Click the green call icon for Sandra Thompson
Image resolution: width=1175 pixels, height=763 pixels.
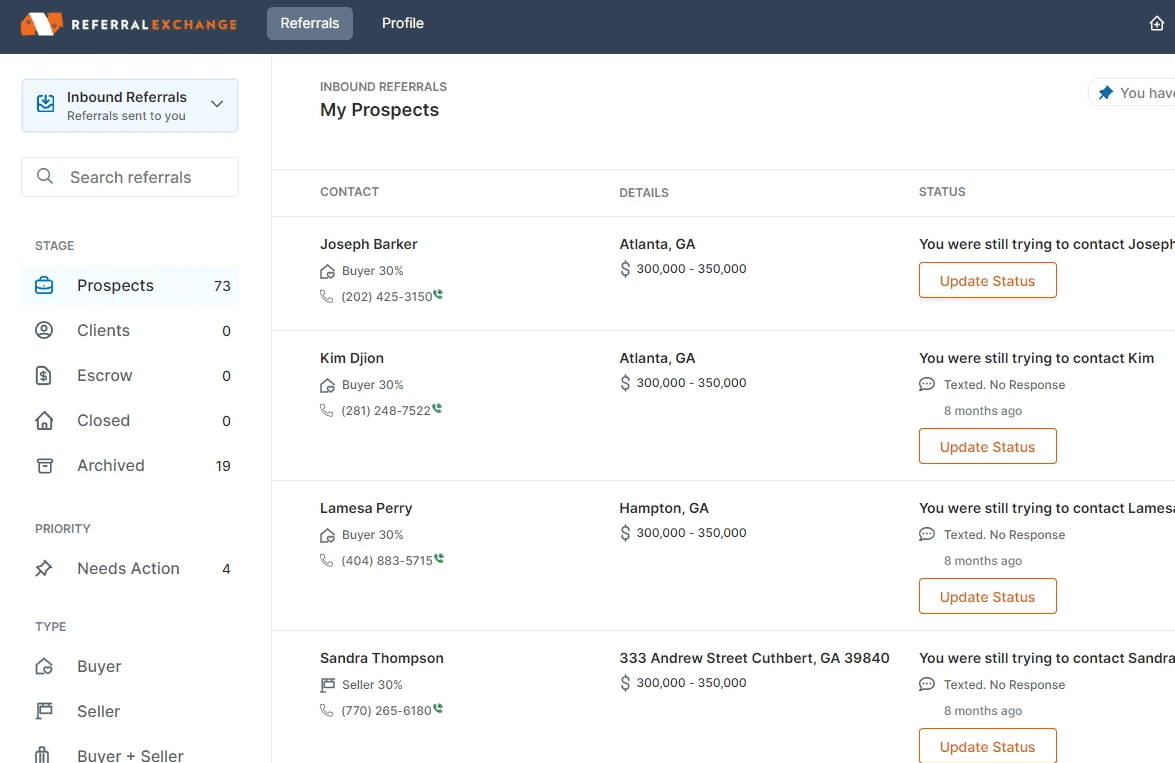coord(438,708)
